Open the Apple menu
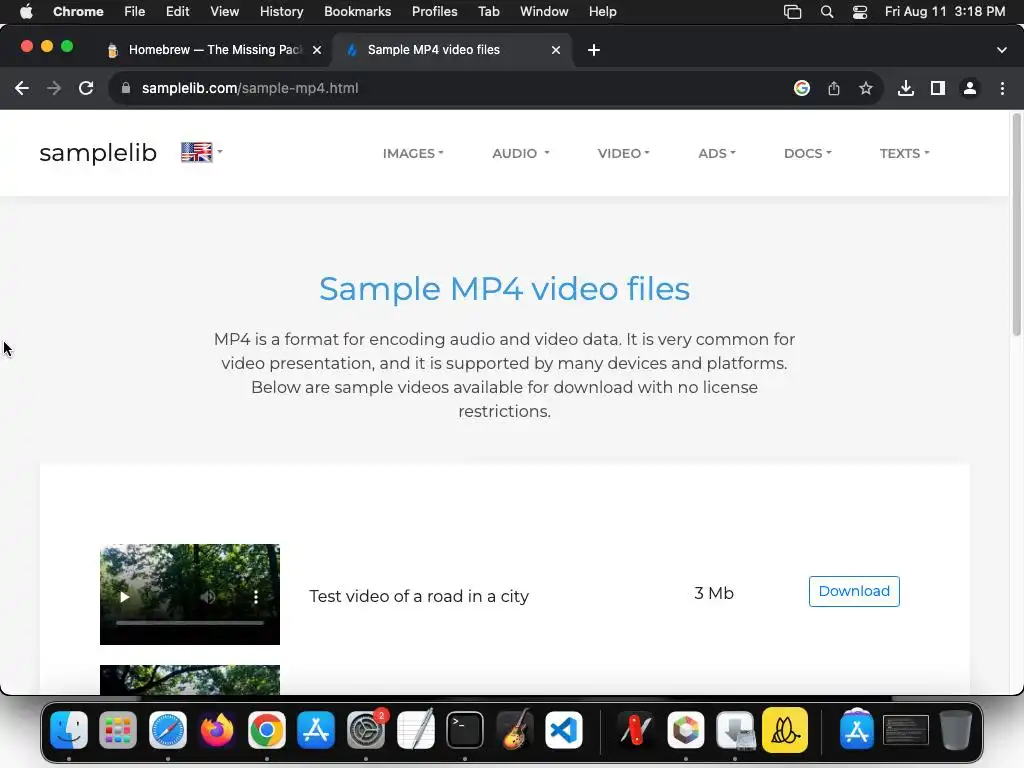This screenshot has width=1024, height=768. (x=26, y=11)
